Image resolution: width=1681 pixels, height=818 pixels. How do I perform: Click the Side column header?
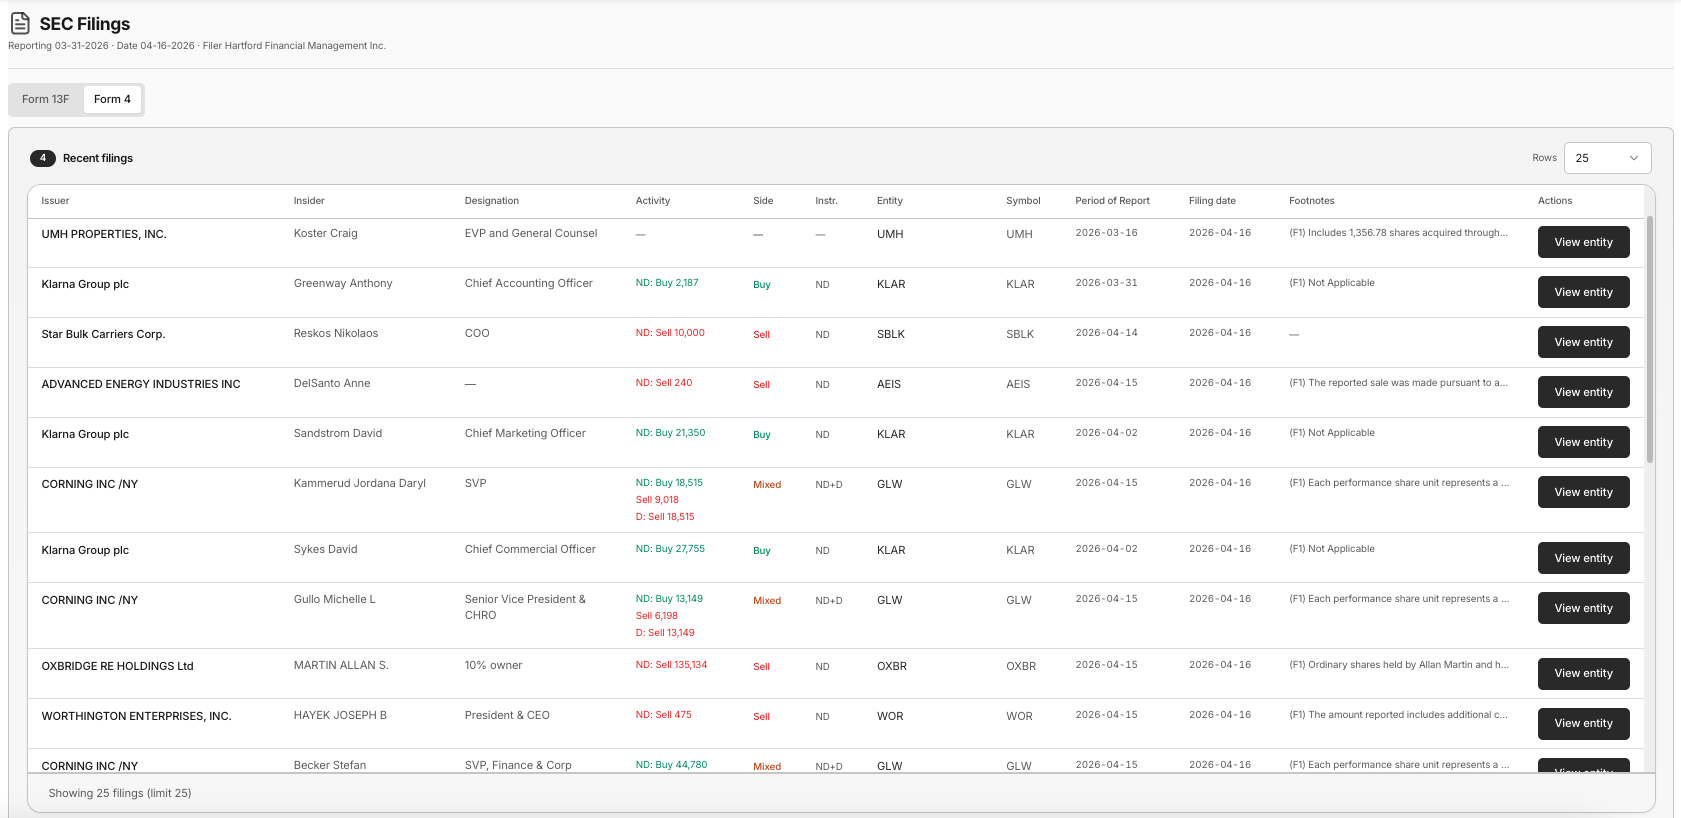tap(763, 201)
